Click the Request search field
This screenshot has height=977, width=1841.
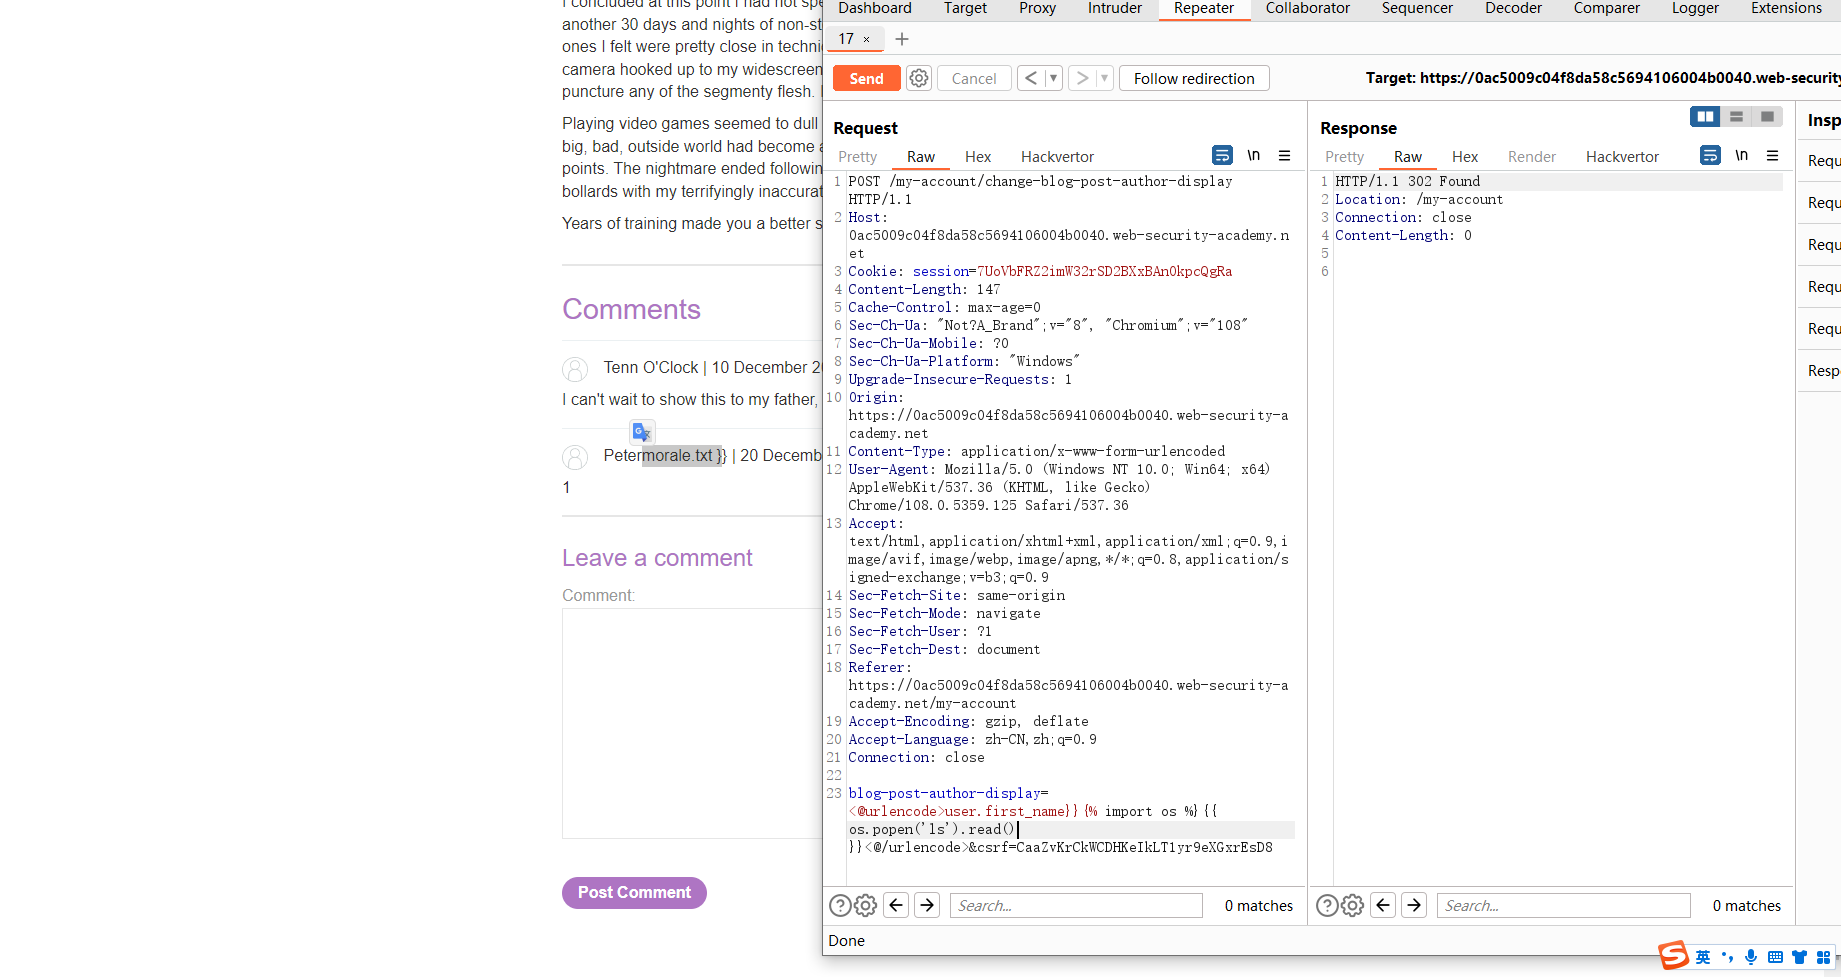coord(1076,905)
